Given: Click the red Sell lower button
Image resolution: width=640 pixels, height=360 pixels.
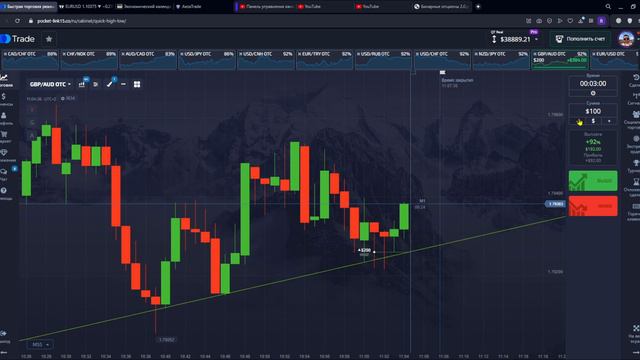Looking at the screenshot, I should click(593, 206).
